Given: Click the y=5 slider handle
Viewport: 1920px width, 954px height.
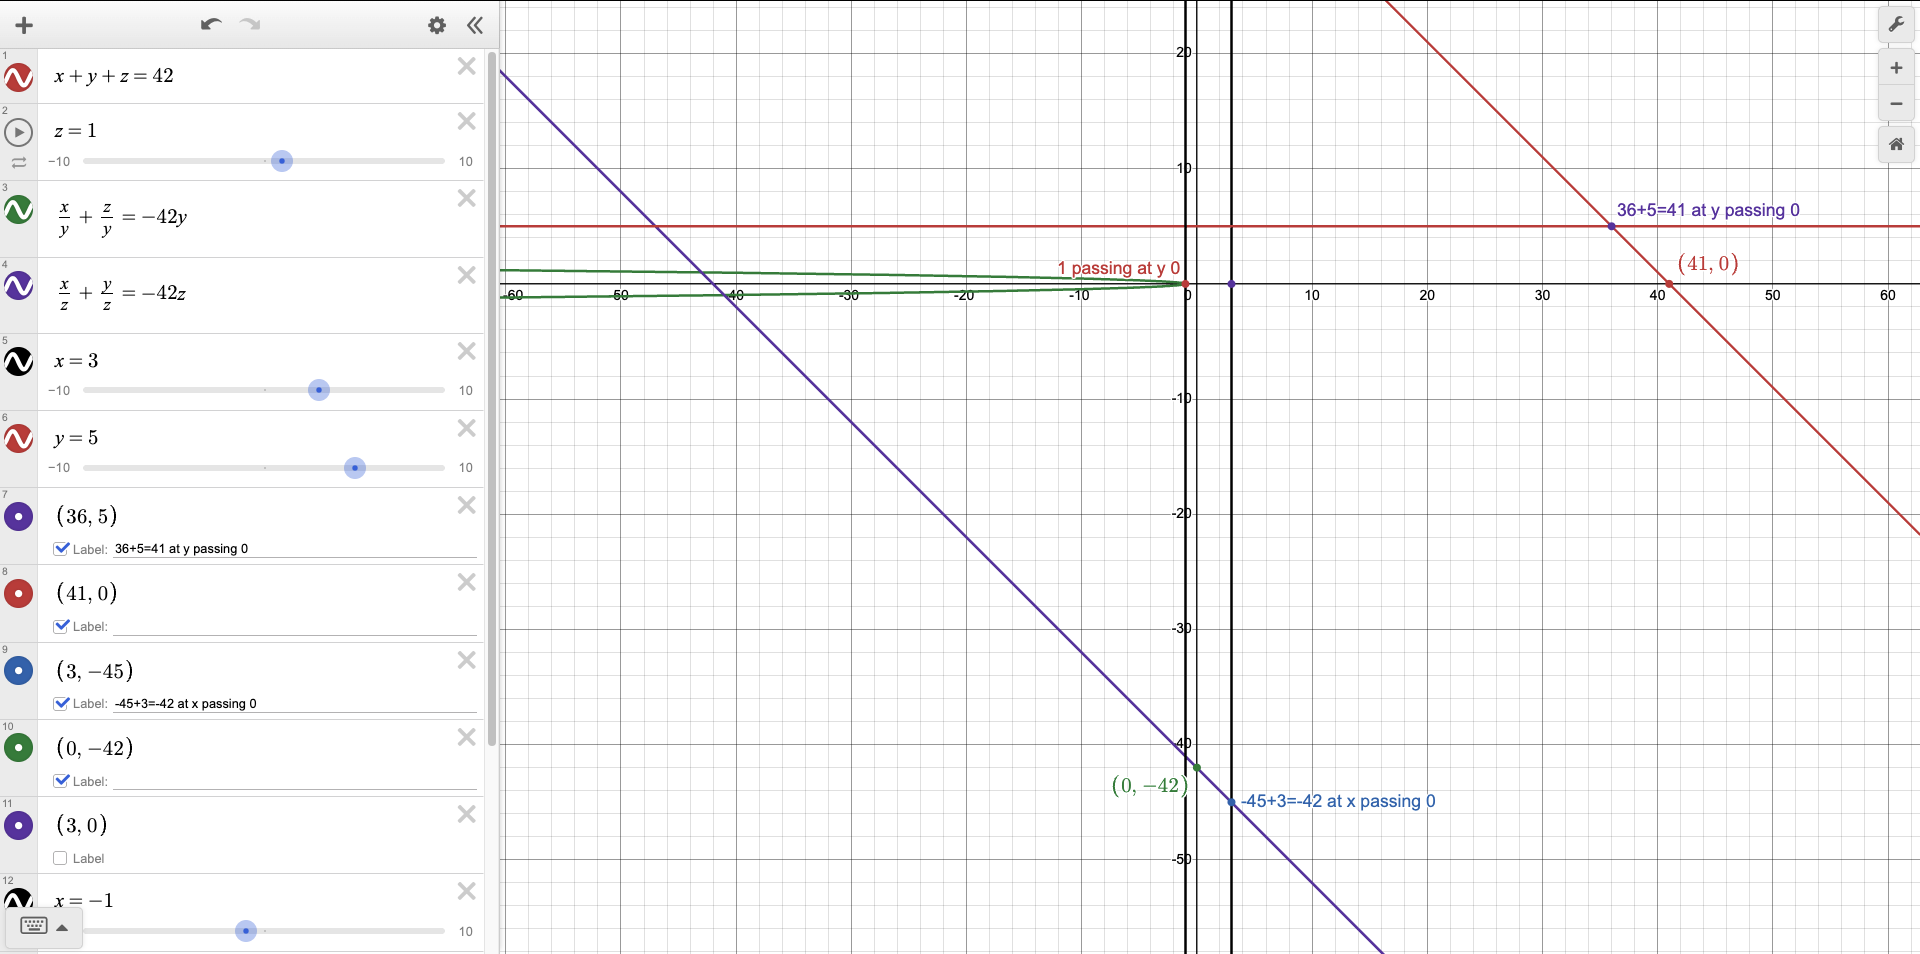Looking at the screenshot, I should tap(355, 468).
